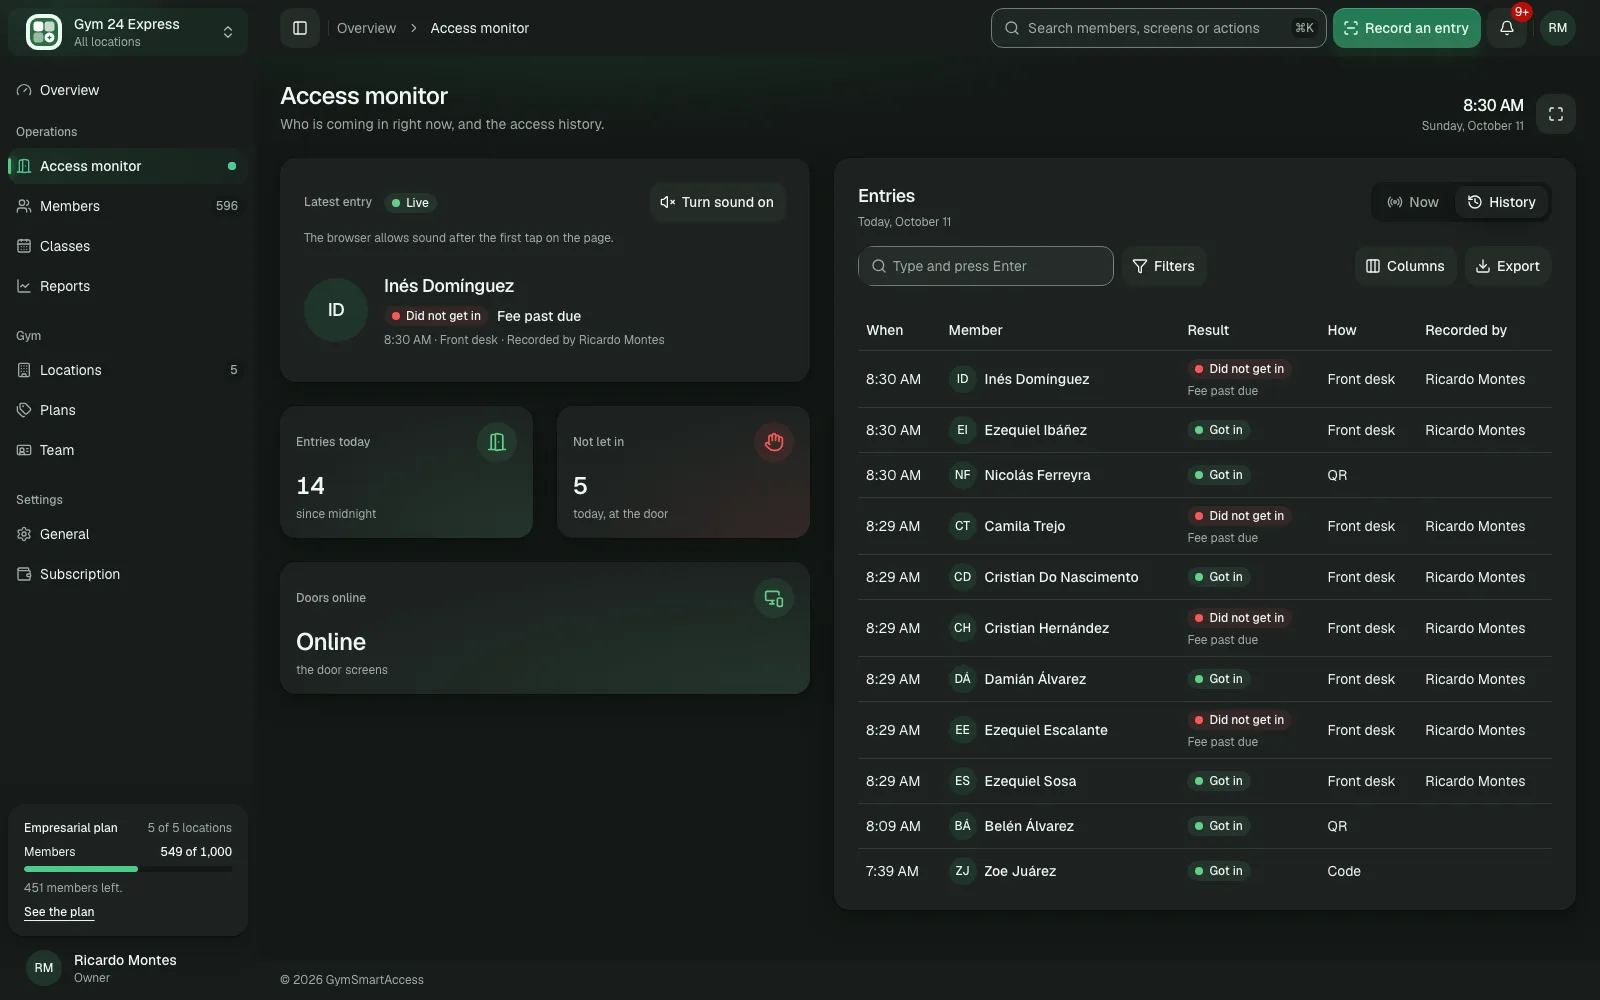Image resolution: width=1600 pixels, height=1000 pixels.
Task: Click the RM avatar in top bar
Action: coord(1557,28)
